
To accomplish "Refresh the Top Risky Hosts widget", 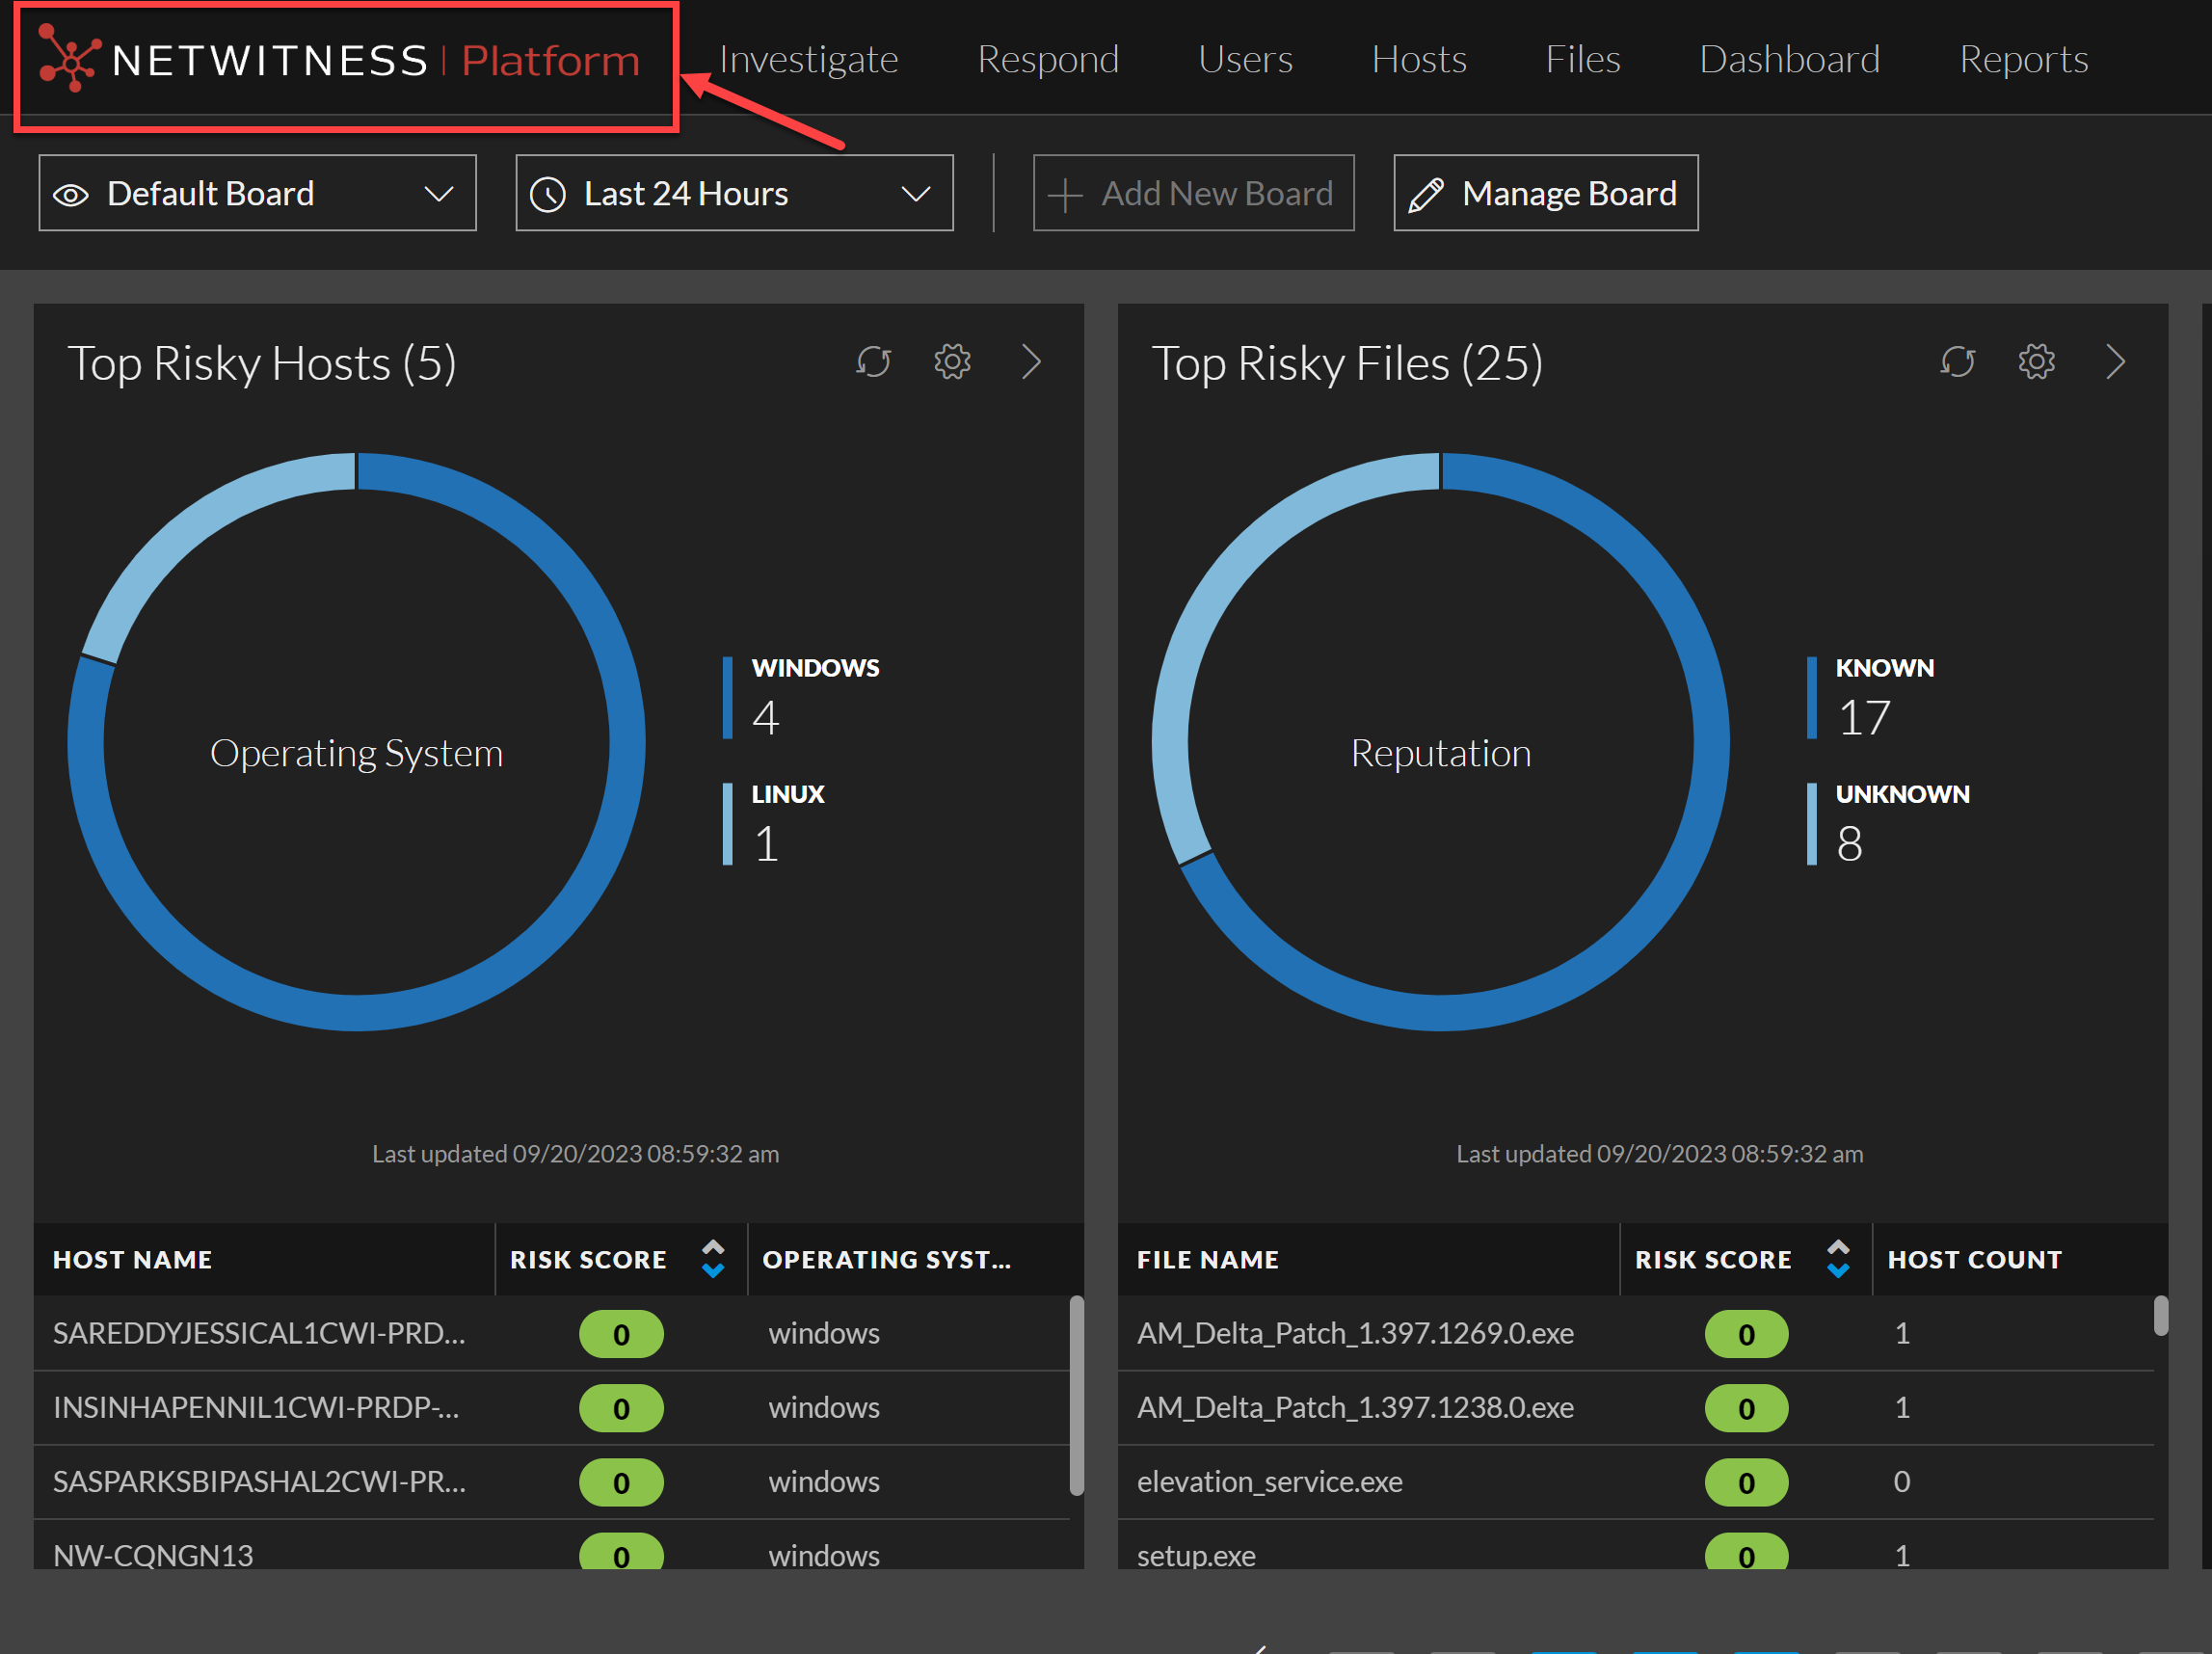I will tap(873, 362).
